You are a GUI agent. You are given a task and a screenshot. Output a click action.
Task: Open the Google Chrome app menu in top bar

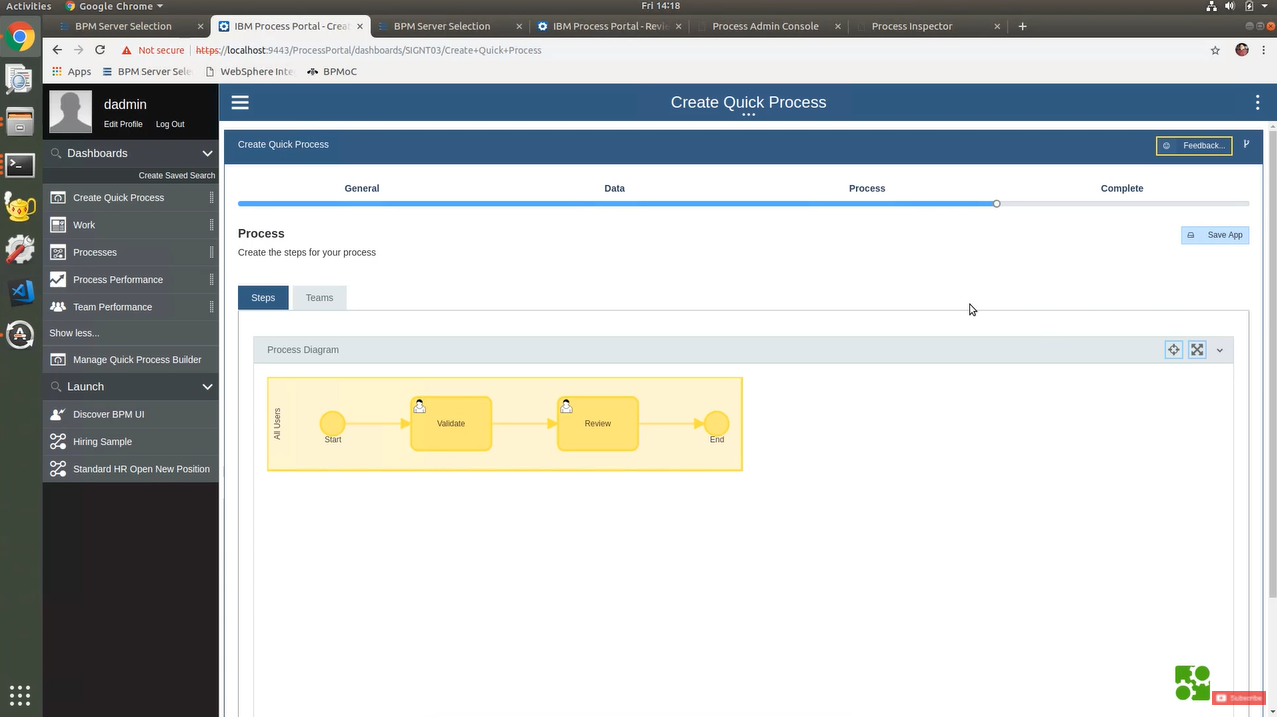(114, 6)
